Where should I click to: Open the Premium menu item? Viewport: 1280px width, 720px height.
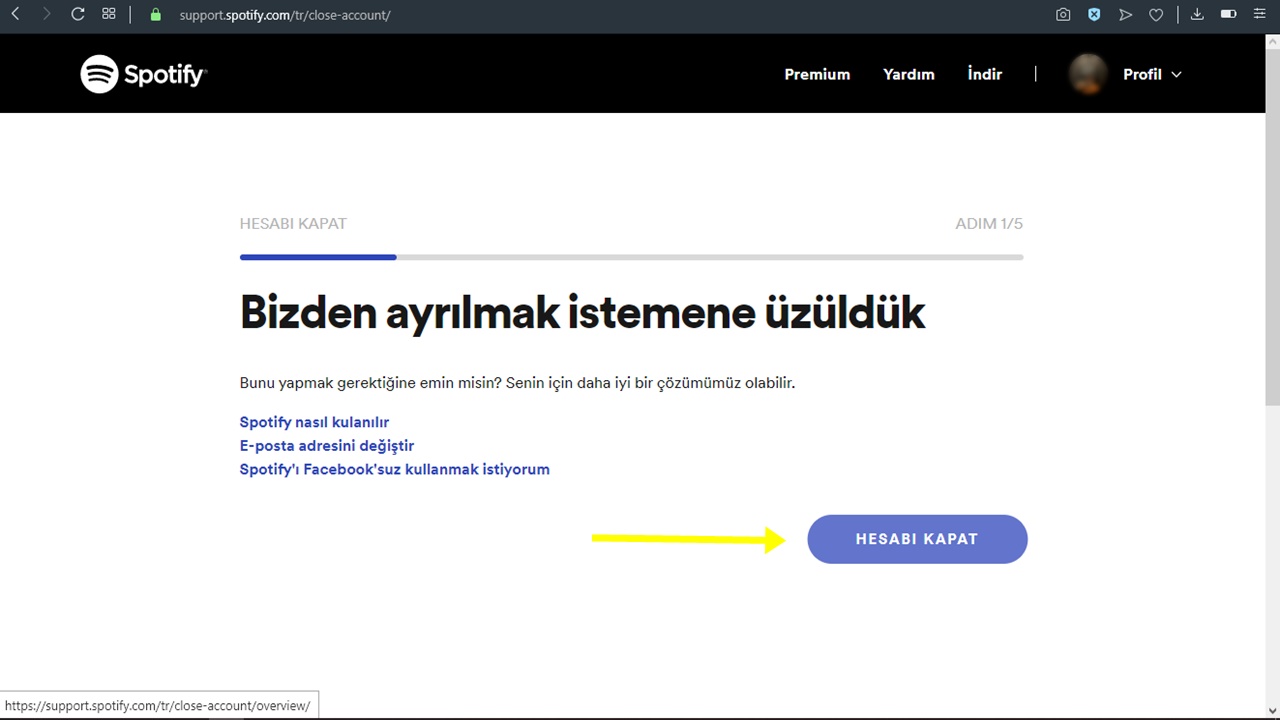tap(817, 74)
